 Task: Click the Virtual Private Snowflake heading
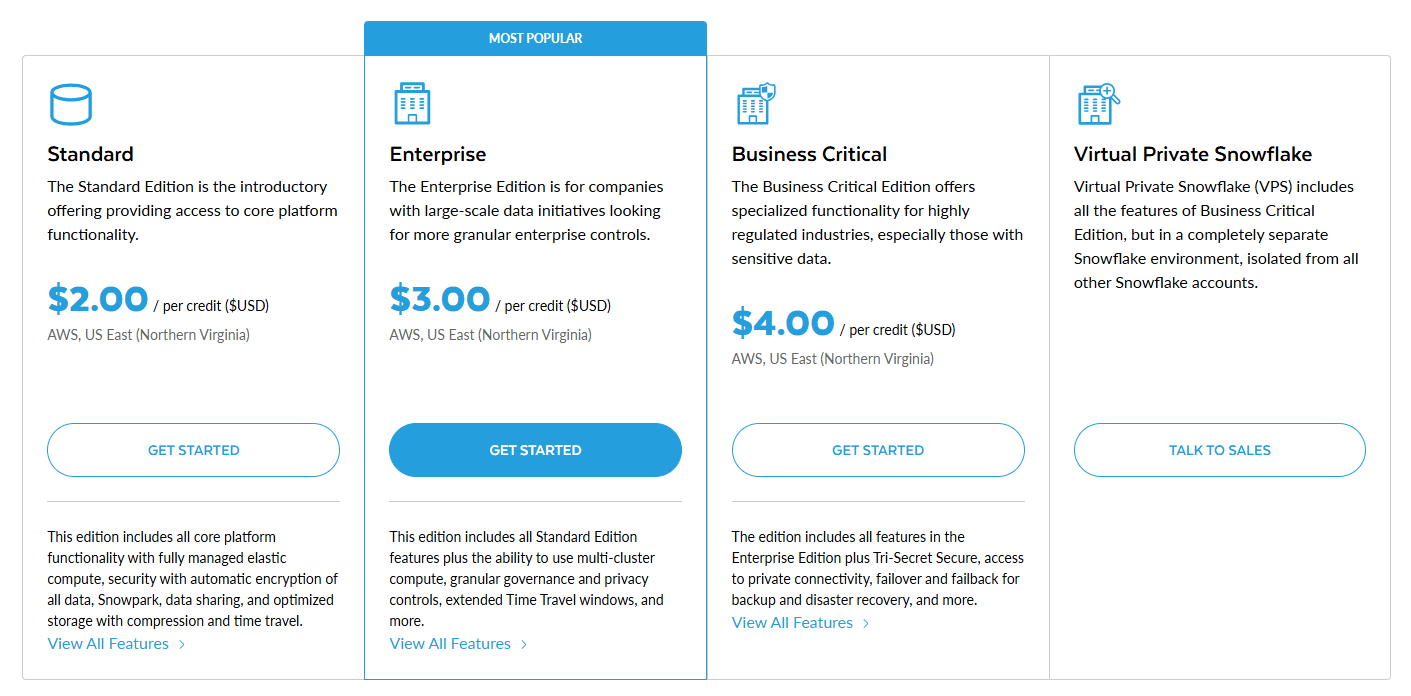click(x=1193, y=154)
